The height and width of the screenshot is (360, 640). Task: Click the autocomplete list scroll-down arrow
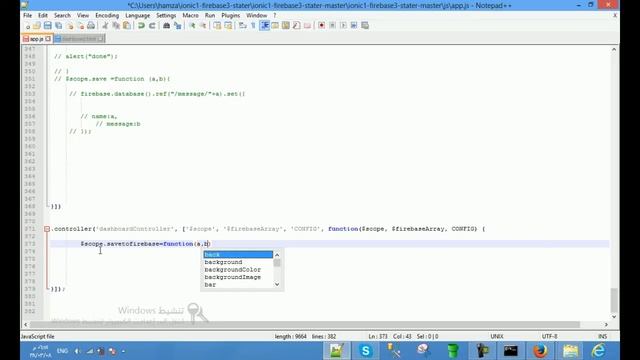(x=277, y=284)
